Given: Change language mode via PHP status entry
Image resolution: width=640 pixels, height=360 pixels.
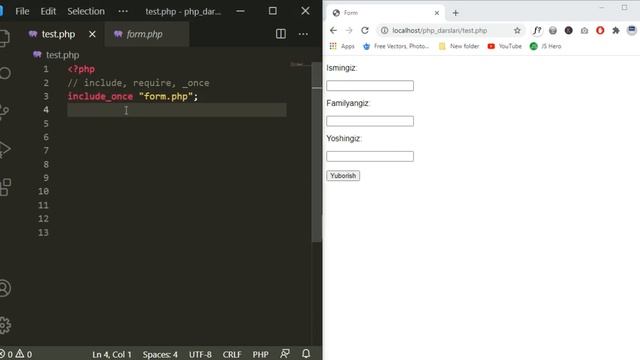Looking at the screenshot, I should tap(260, 354).
